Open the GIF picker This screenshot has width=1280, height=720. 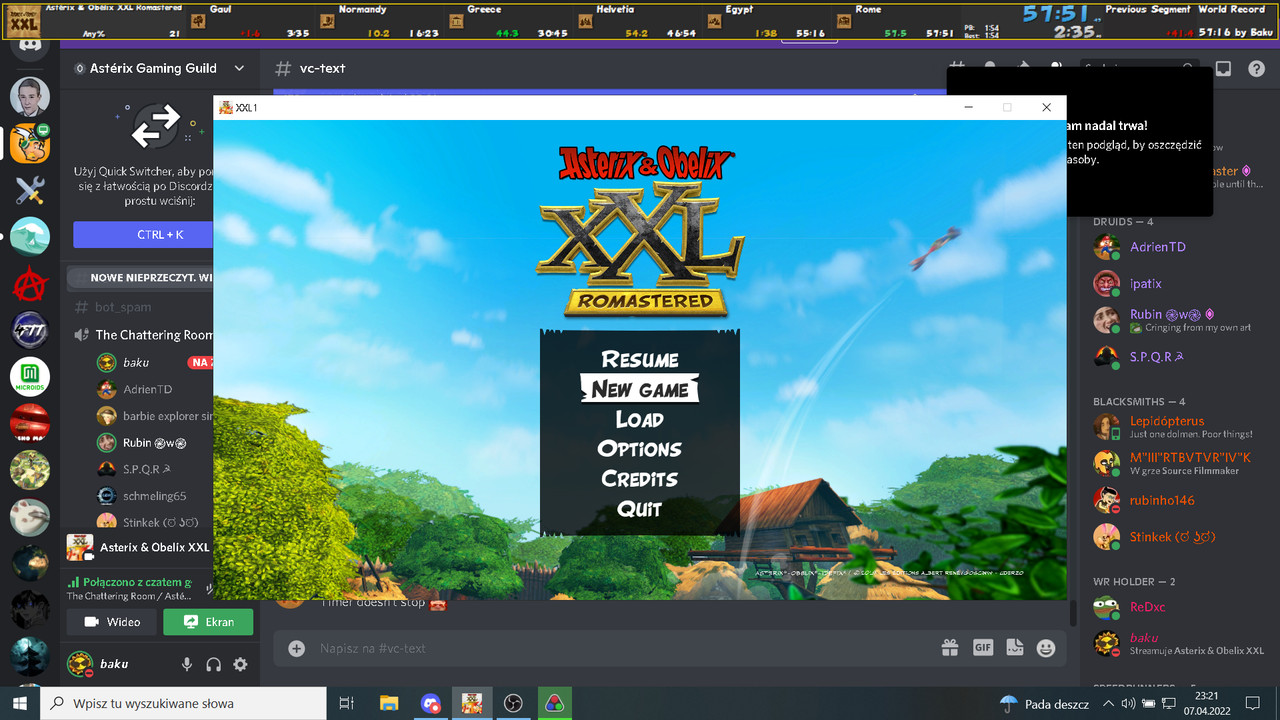coord(983,648)
